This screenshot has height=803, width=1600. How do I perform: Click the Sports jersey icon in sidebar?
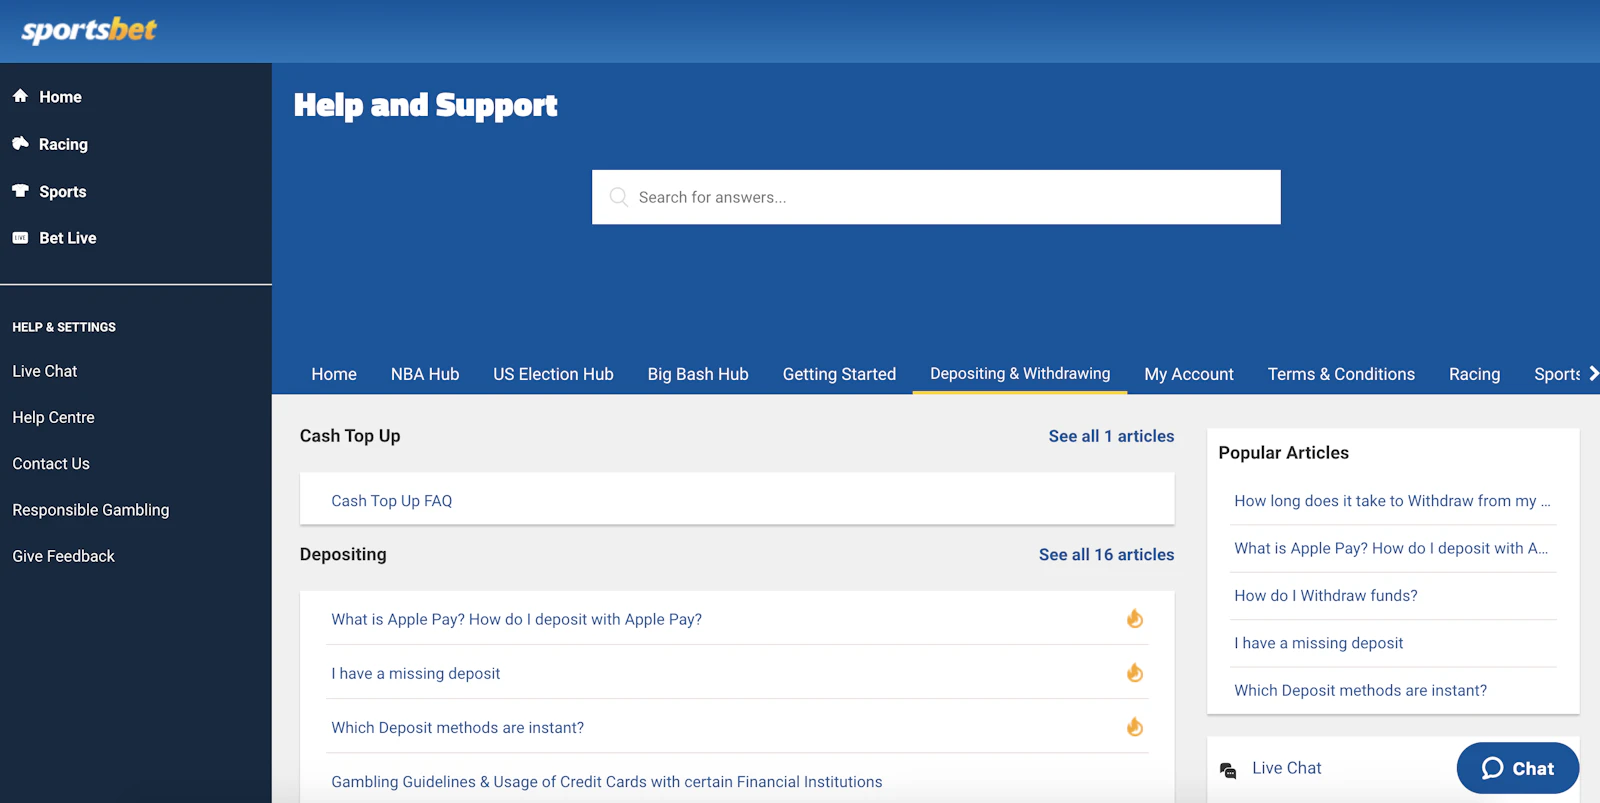(20, 191)
